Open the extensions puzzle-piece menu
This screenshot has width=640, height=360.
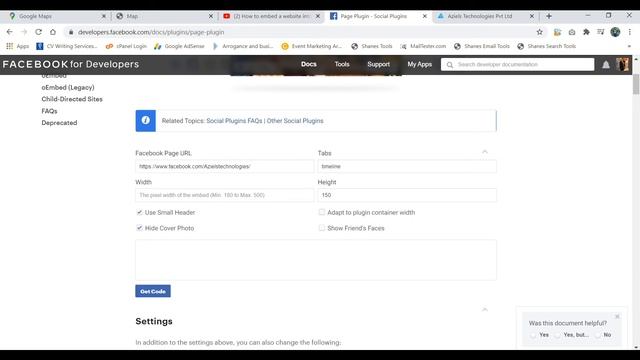[586, 32]
